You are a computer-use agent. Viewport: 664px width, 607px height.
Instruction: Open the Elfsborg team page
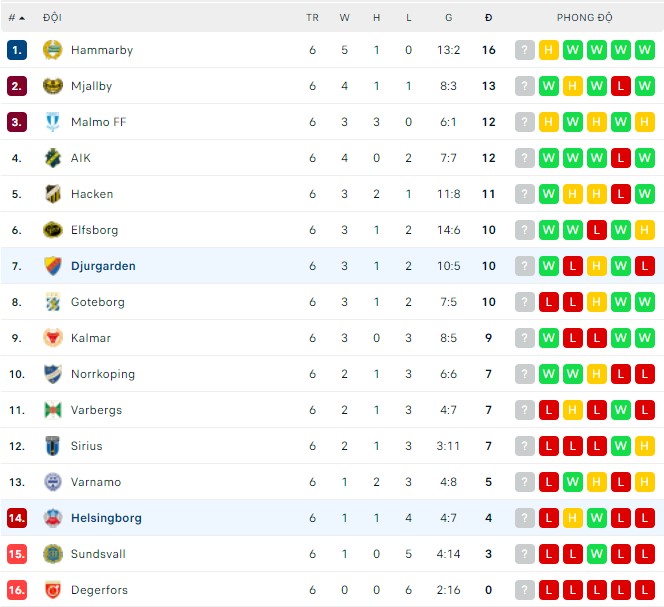click(94, 230)
